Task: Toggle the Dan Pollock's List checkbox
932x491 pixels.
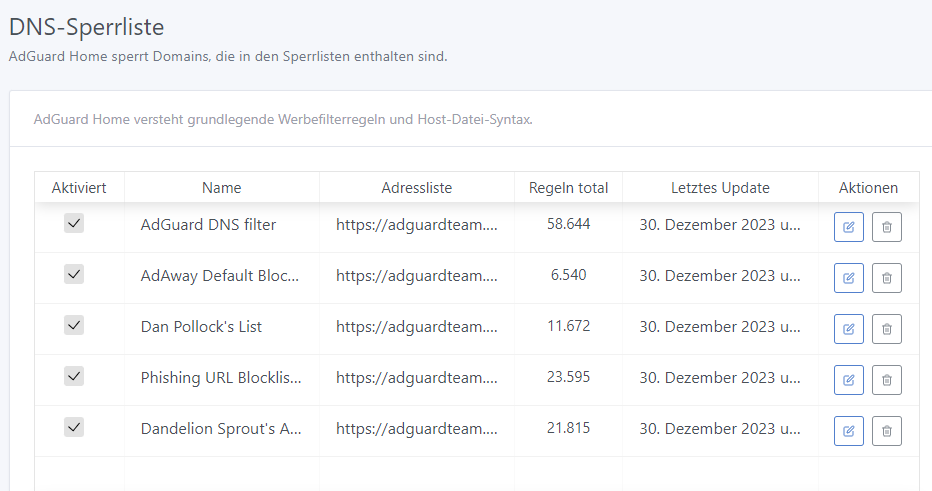Action: (x=74, y=325)
